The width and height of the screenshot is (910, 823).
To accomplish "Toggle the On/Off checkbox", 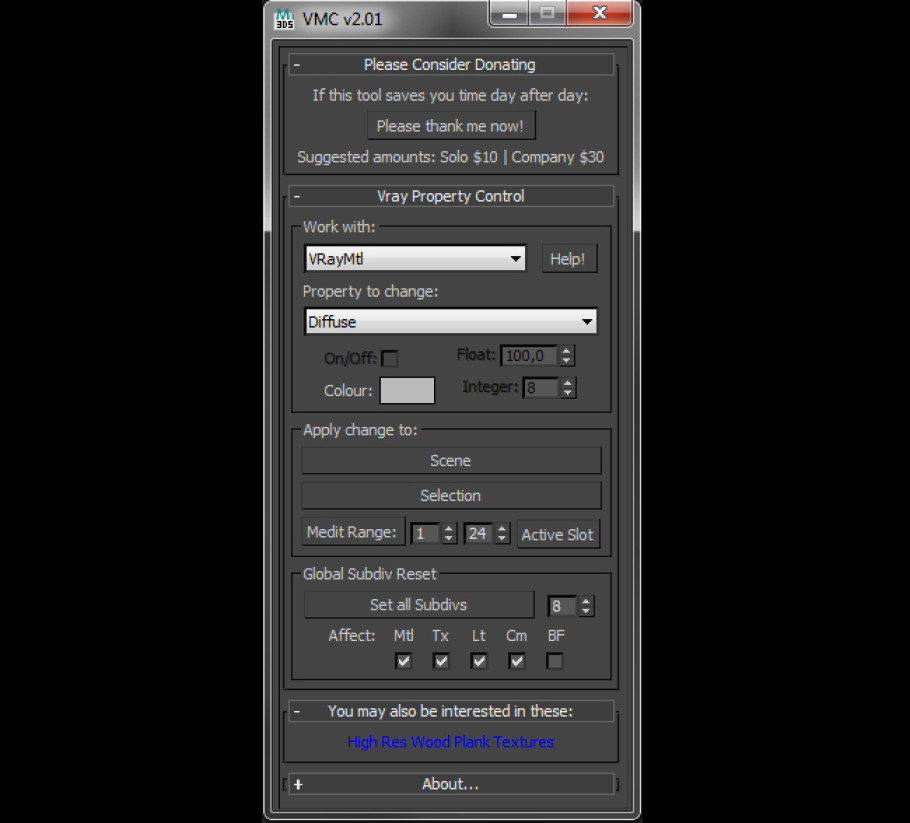I will point(389,359).
